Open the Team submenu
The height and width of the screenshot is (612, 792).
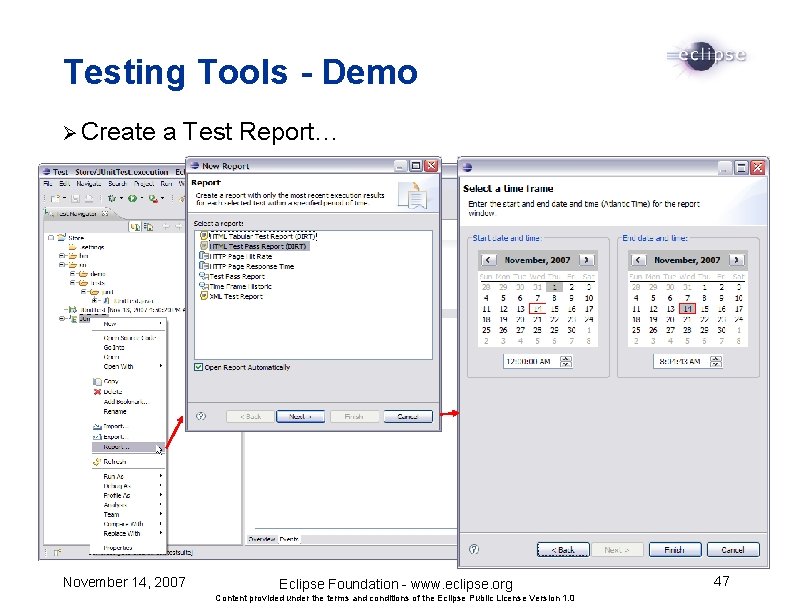(128, 515)
